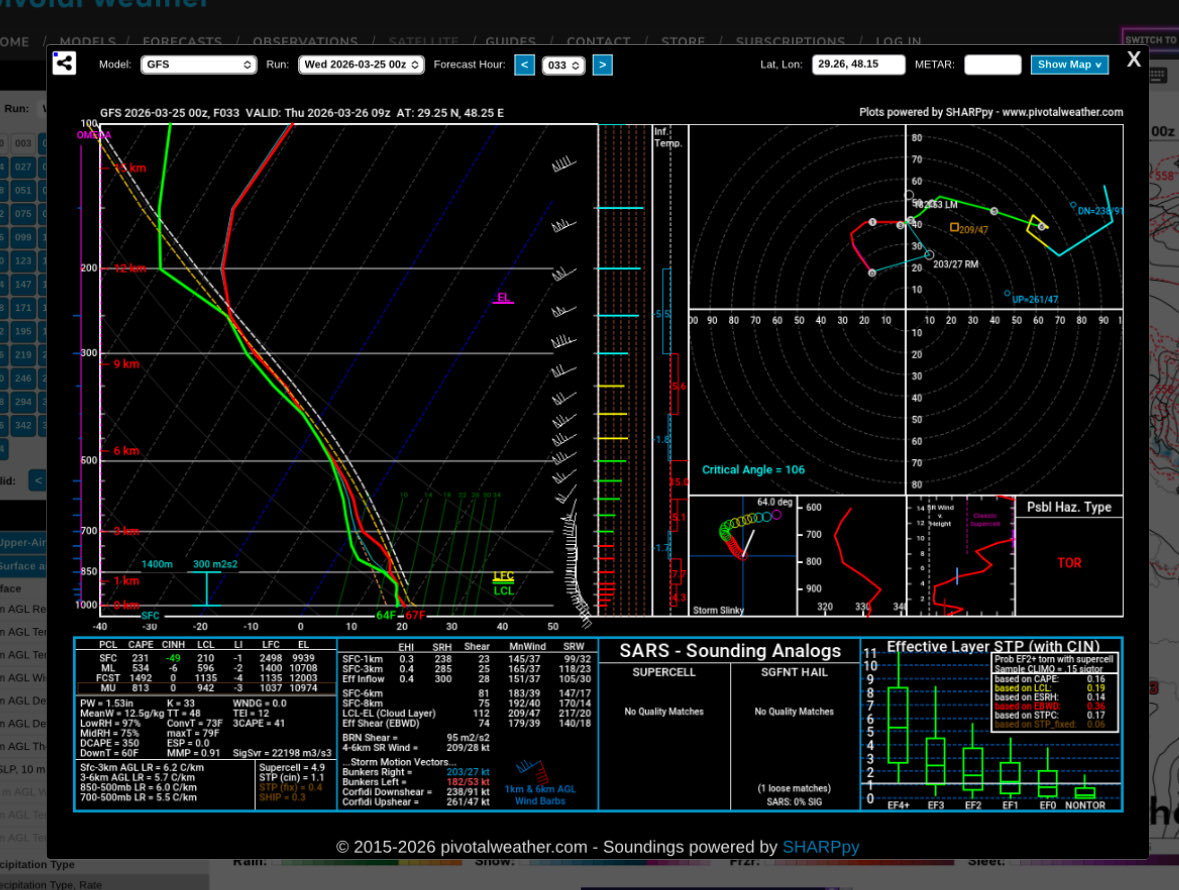The height and width of the screenshot is (890, 1179).
Task: Select forecast hour 342 in background list
Action: pos(23,425)
